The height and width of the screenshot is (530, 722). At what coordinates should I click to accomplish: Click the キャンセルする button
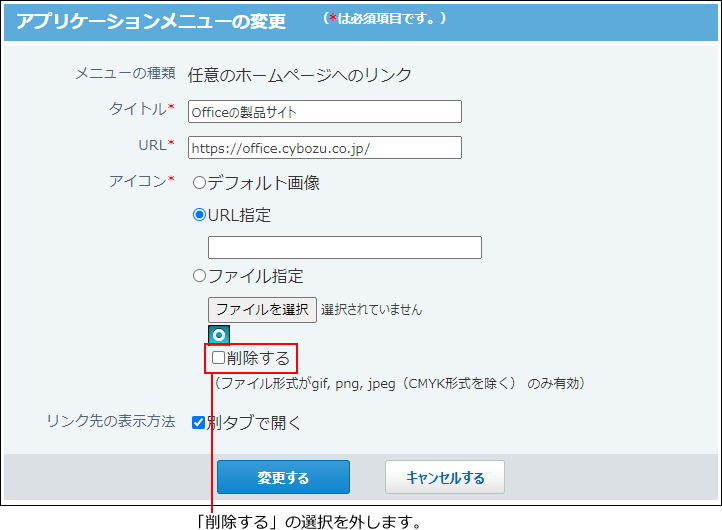coord(445,478)
